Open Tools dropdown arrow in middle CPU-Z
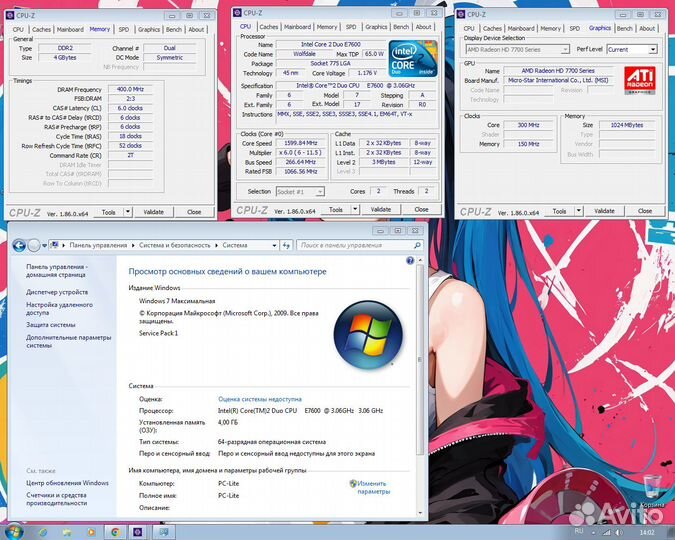This screenshot has height=540, width=675. click(355, 210)
